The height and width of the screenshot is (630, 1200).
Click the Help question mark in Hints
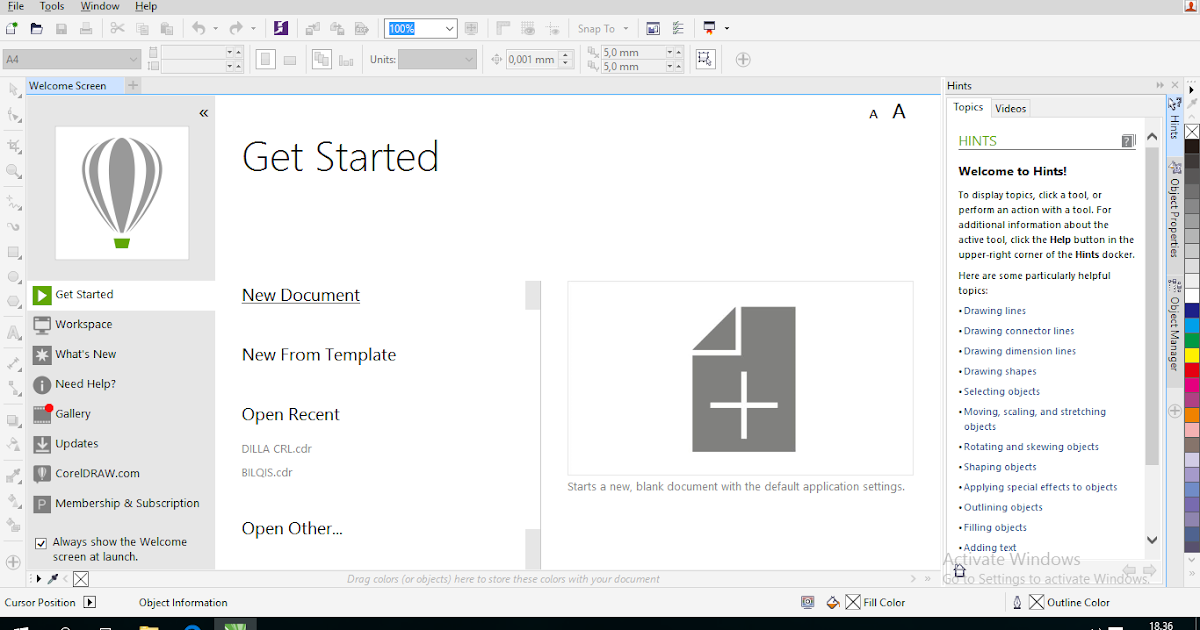click(x=1128, y=141)
